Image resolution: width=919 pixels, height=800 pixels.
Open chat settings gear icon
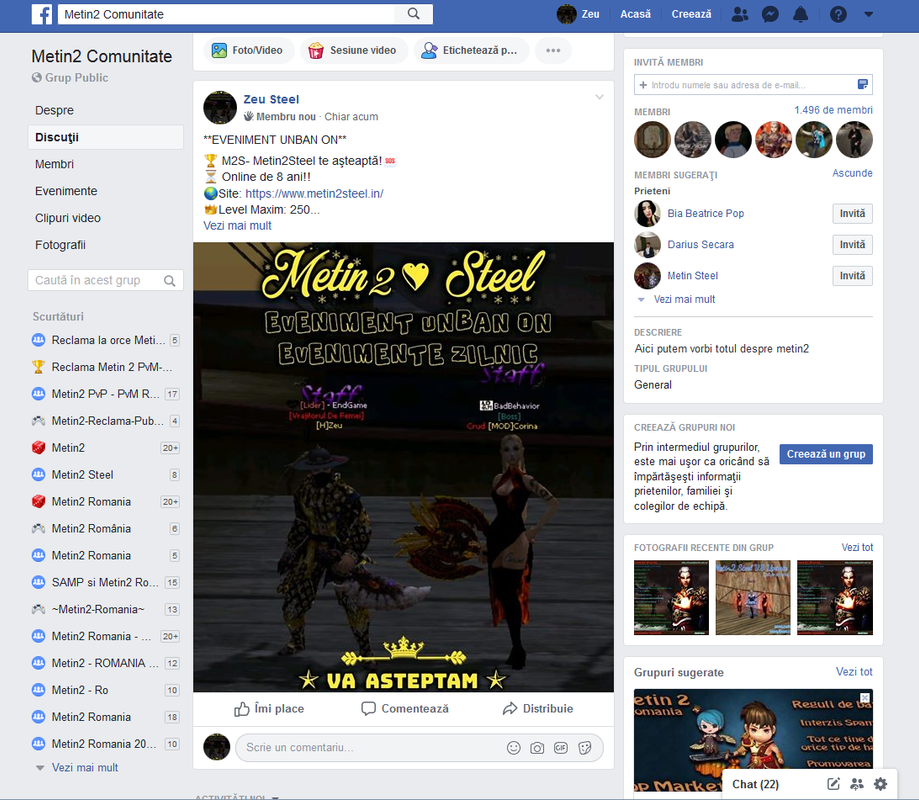click(x=880, y=784)
